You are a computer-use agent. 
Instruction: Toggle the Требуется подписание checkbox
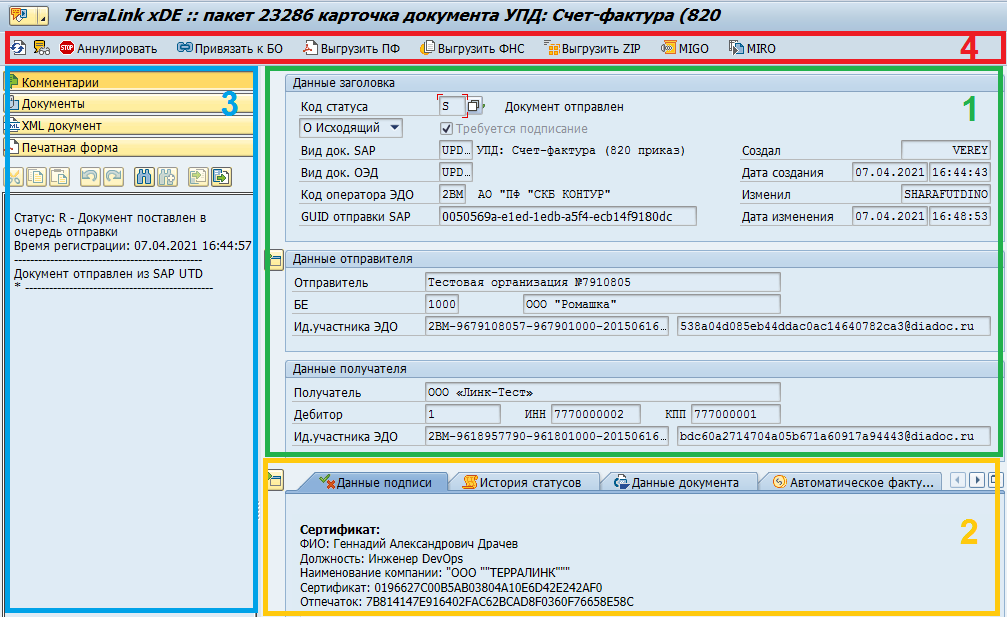[x=447, y=128]
